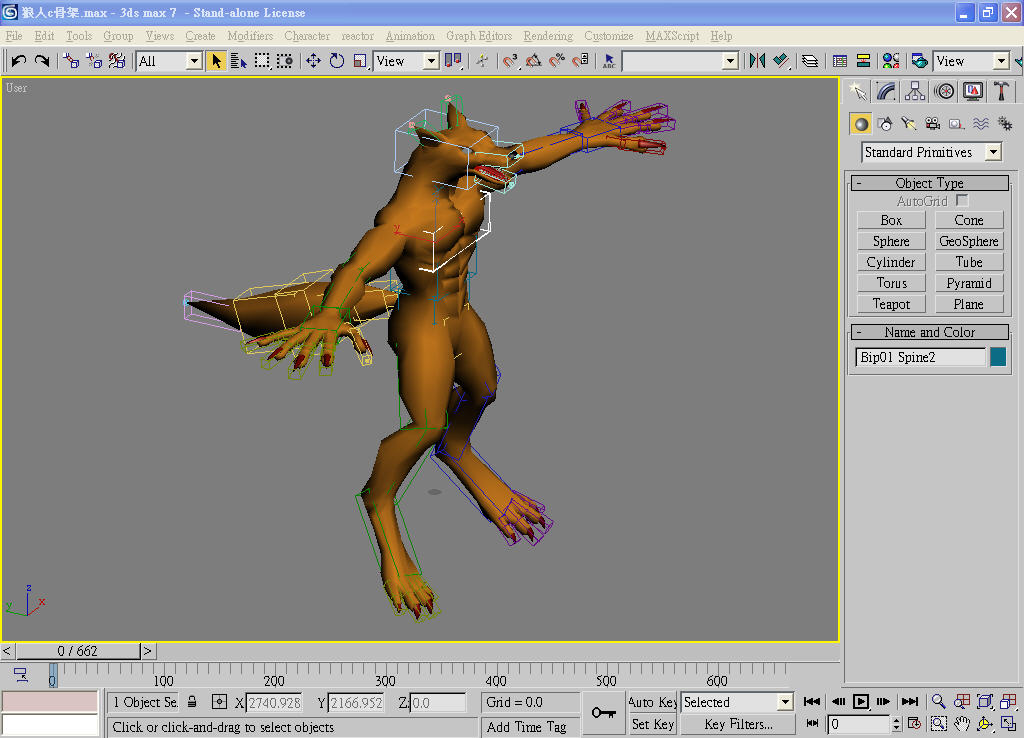Open the Modify command panel tab
This screenshot has width=1024, height=738.
click(x=886, y=91)
